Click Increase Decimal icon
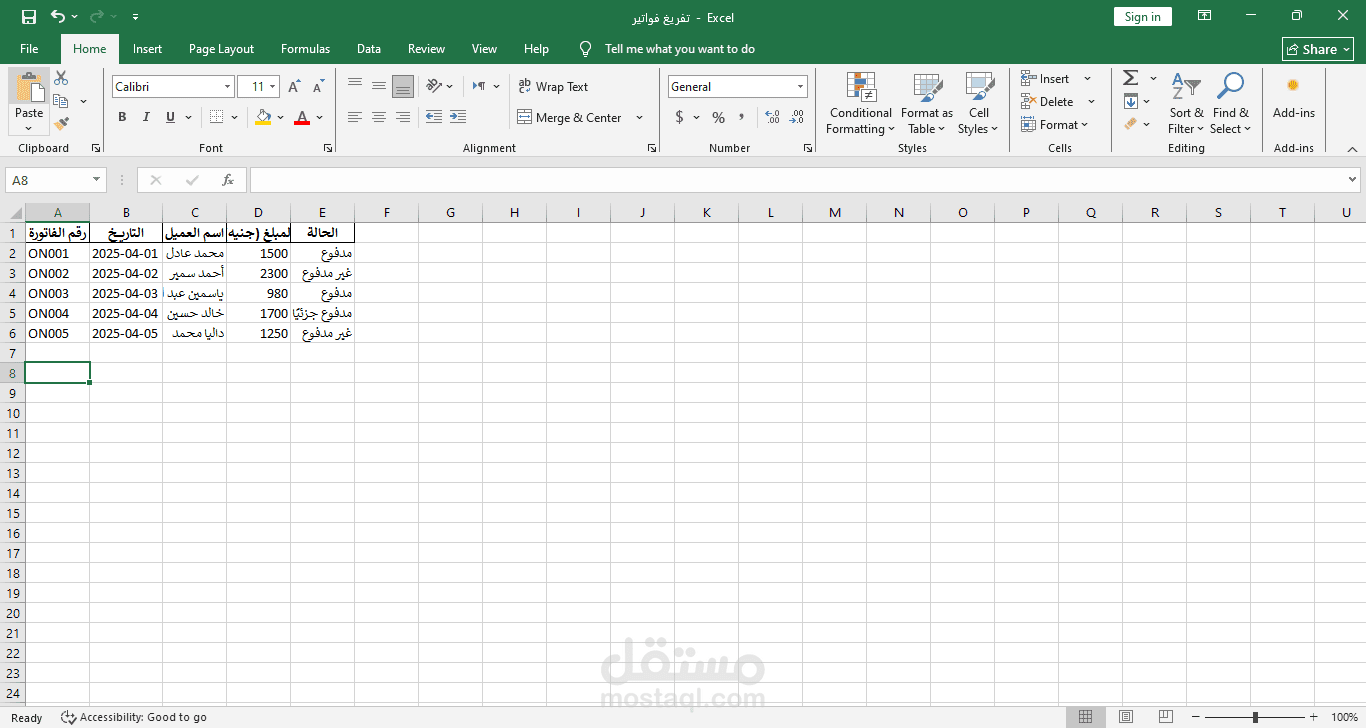The height and width of the screenshot is (728, 1366). click(773, 117)
